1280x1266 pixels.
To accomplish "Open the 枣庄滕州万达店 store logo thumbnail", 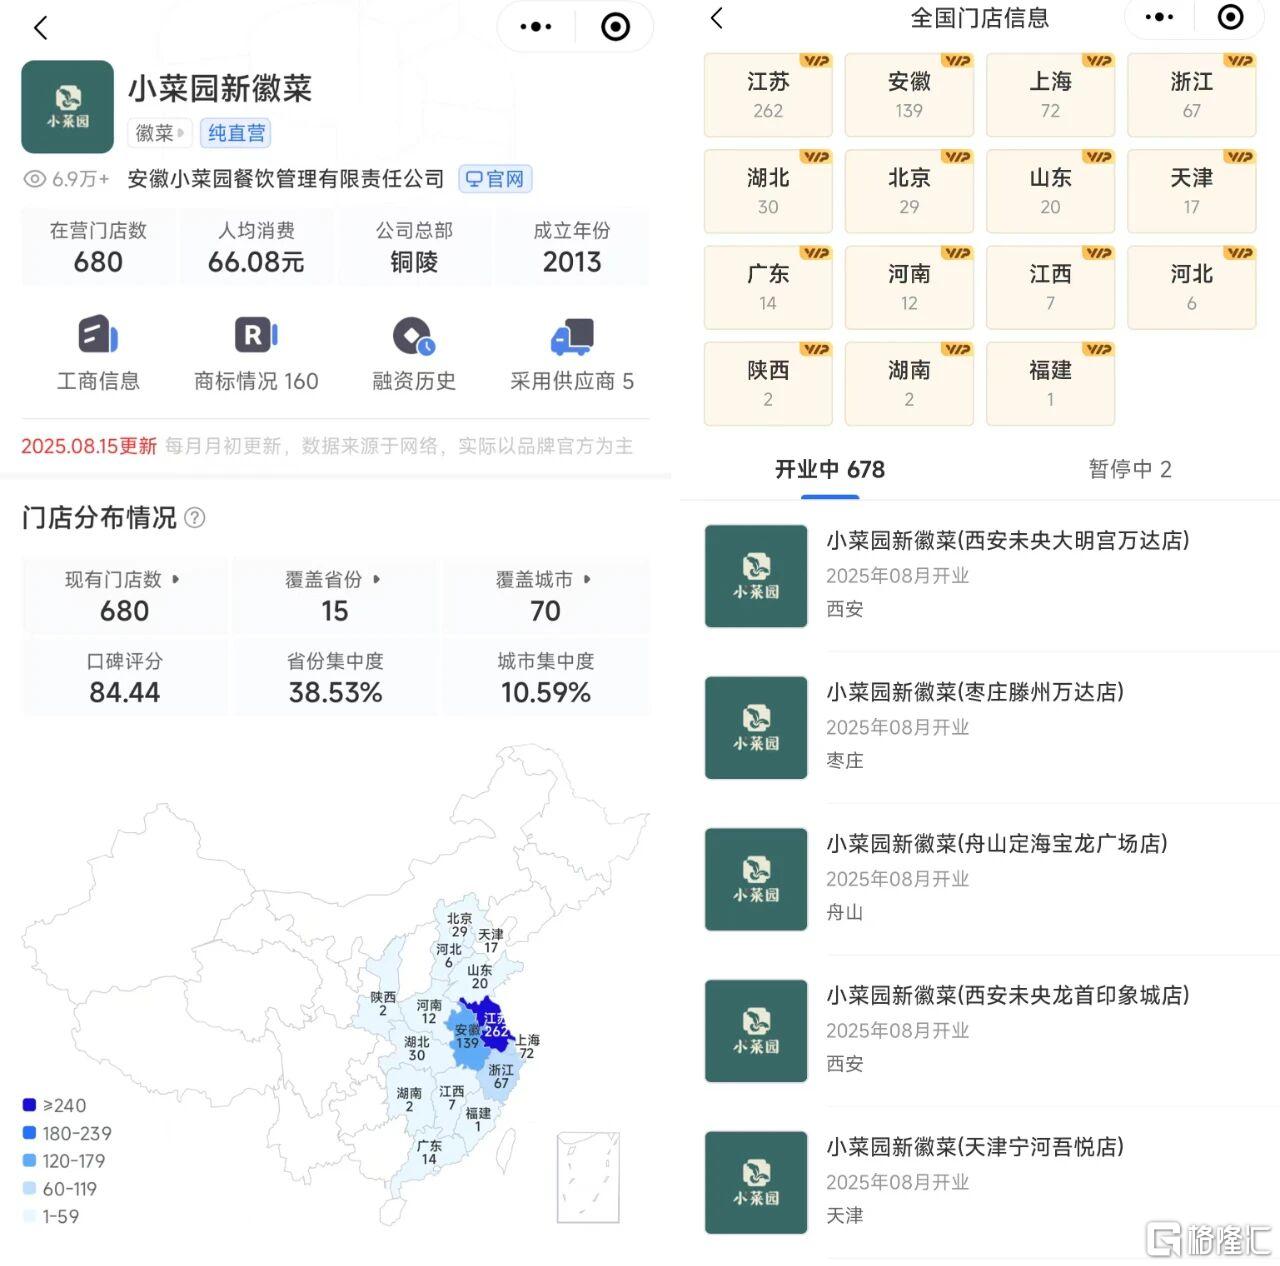I will (756, 728).
